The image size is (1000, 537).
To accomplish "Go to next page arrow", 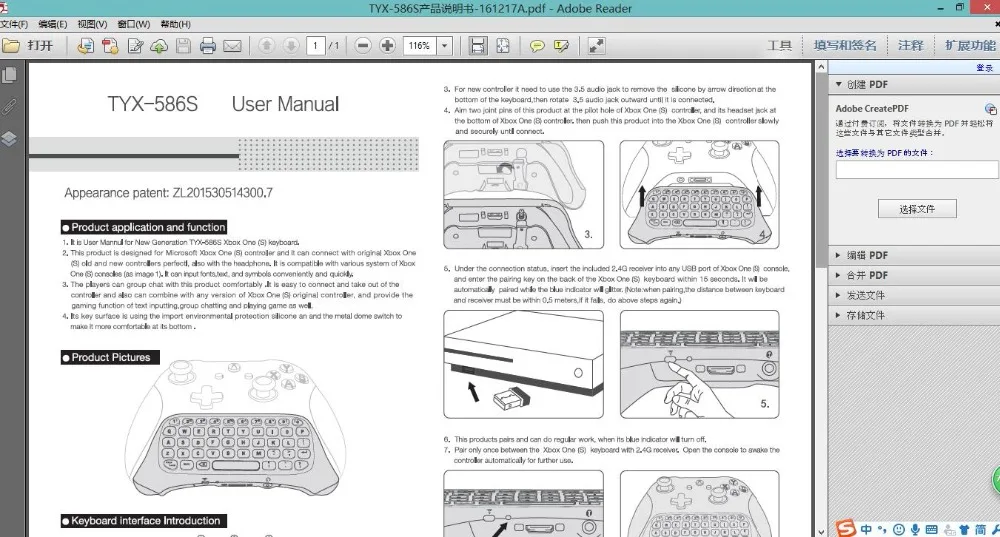I will click(291, 46).
